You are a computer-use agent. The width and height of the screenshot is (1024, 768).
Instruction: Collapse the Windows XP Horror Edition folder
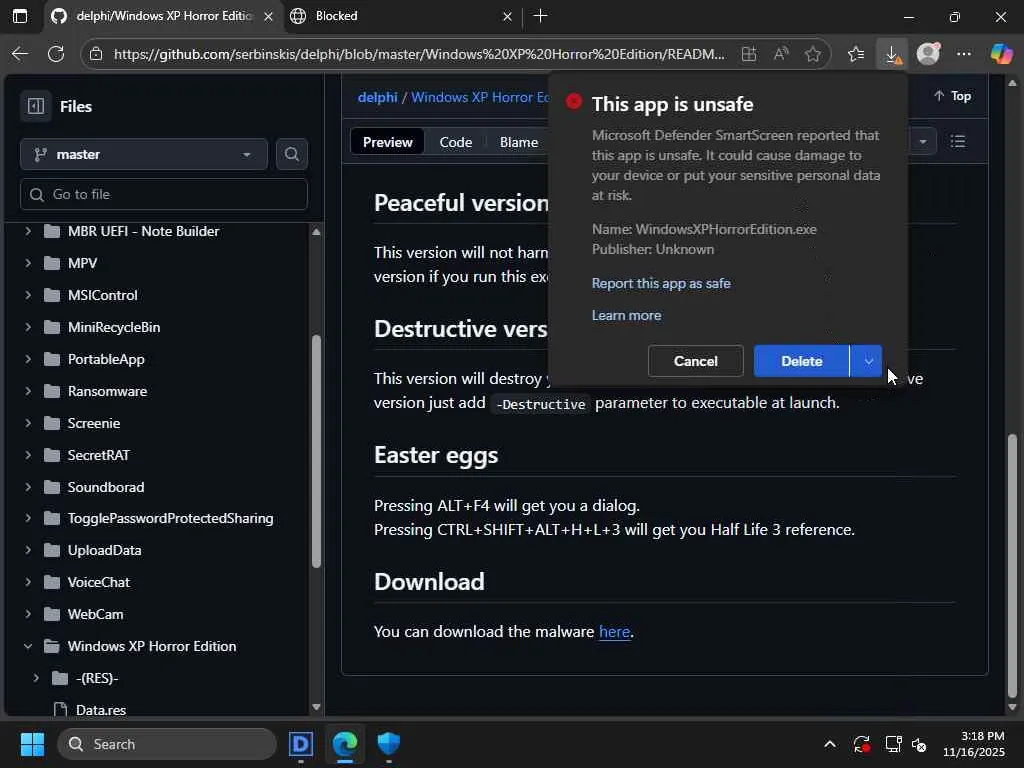(28, 647)
